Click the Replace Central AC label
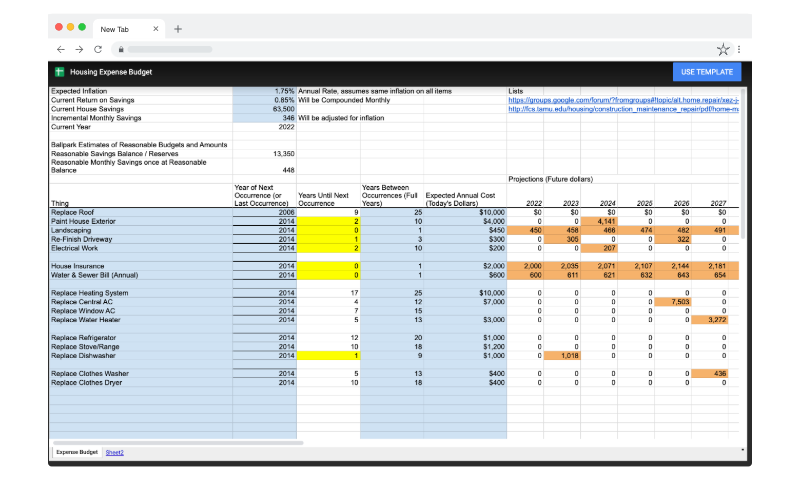 pyautogui.click(x=82, y=301)
